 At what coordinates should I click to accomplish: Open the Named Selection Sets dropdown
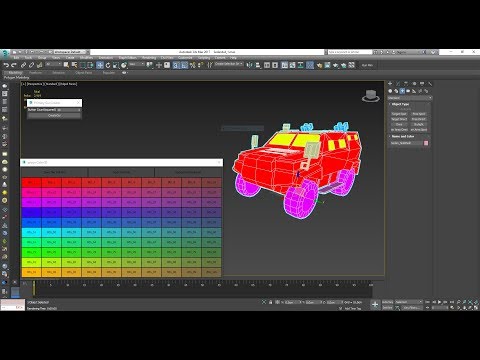coord(229,64)
